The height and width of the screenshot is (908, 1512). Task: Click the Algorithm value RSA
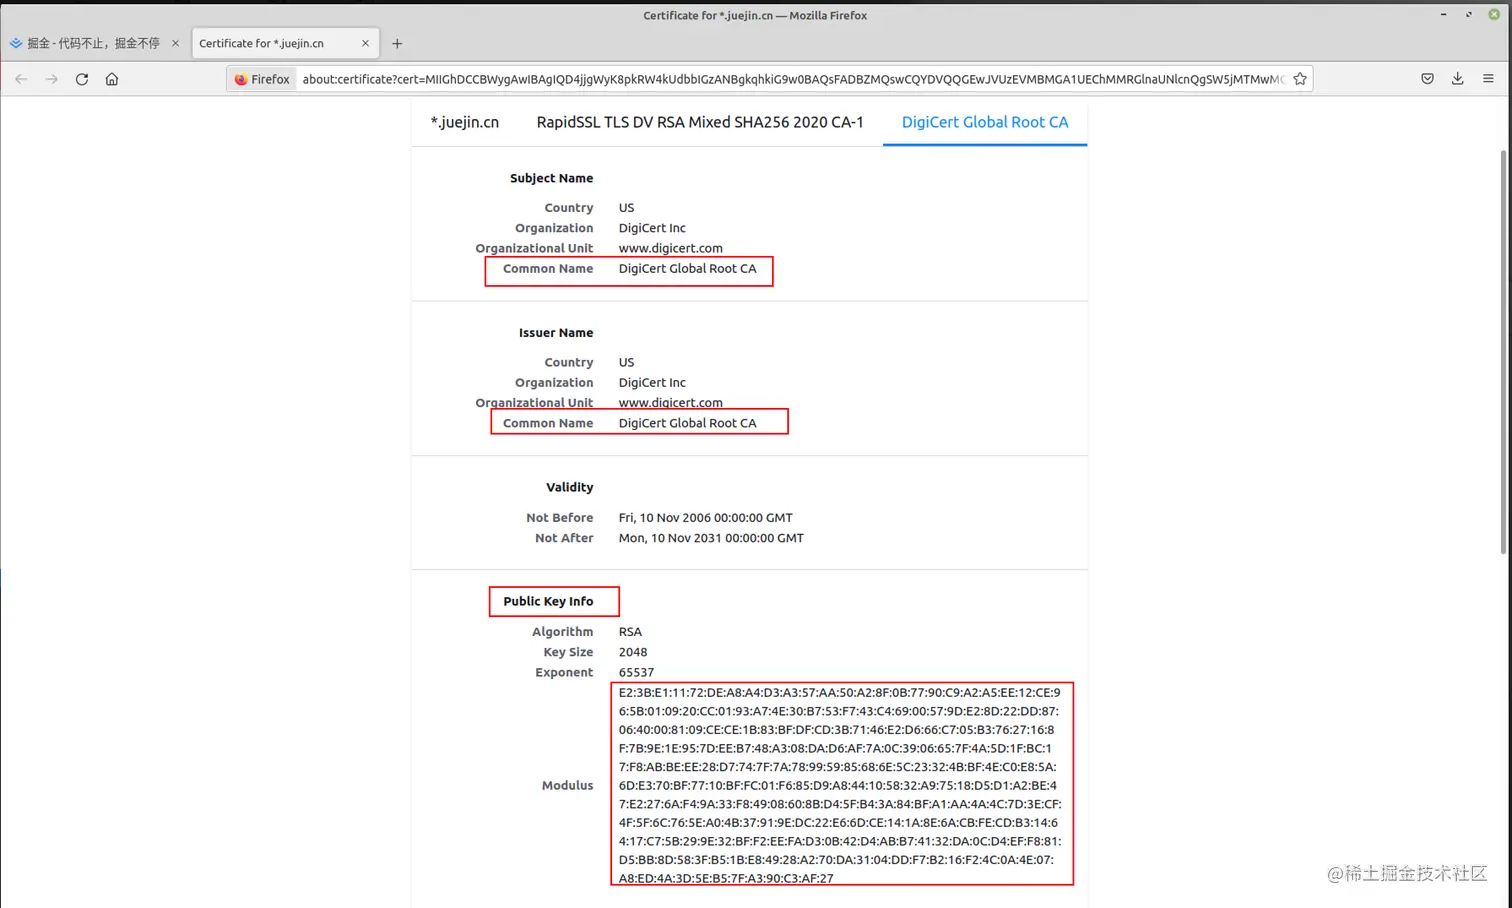[x=630, y=632]
